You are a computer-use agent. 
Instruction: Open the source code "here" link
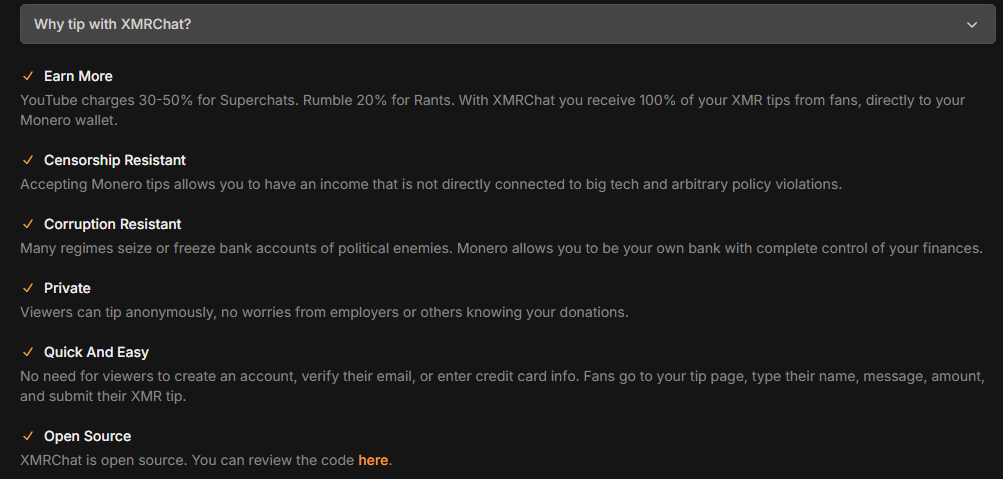tap(373, 460)
